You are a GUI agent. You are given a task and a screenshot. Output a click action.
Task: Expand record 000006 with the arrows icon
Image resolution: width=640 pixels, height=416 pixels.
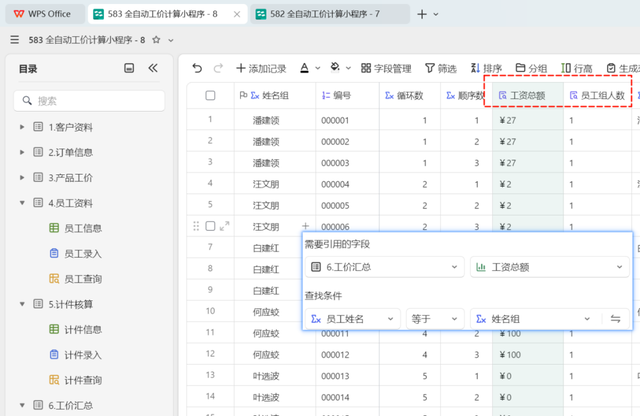coord(224,226)
